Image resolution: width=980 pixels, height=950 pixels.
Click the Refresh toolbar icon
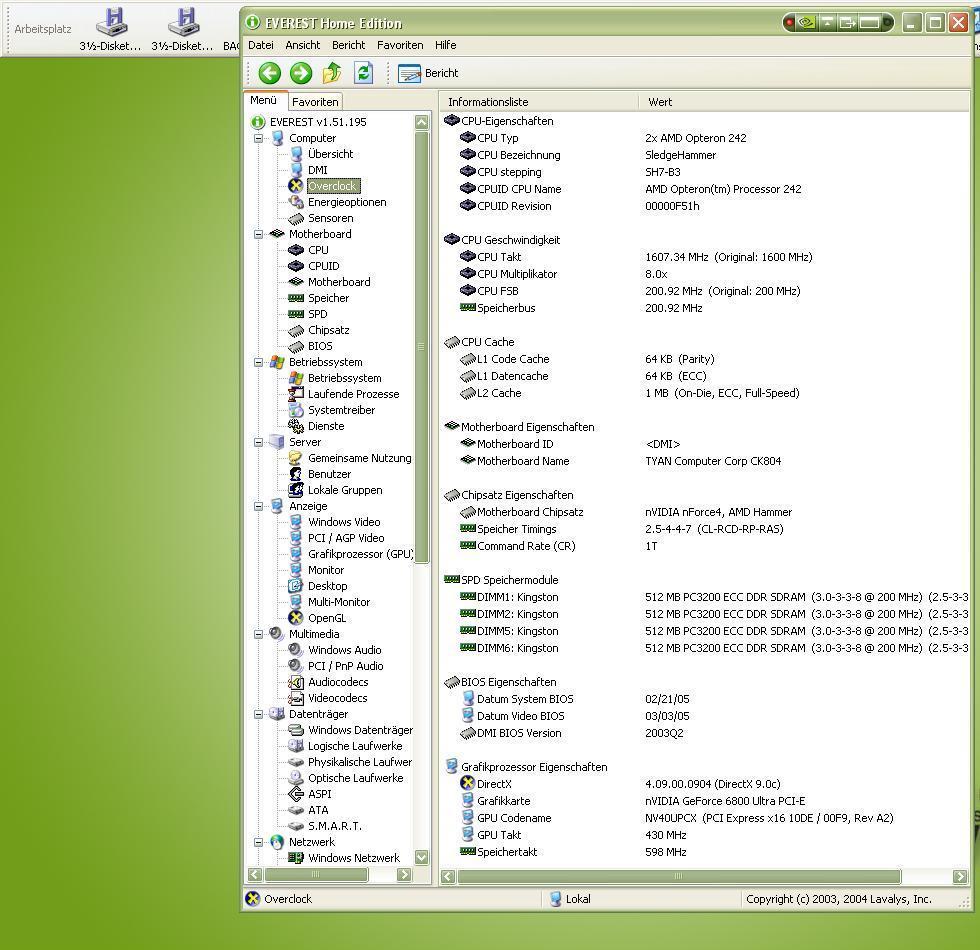(x=363, y=73)
